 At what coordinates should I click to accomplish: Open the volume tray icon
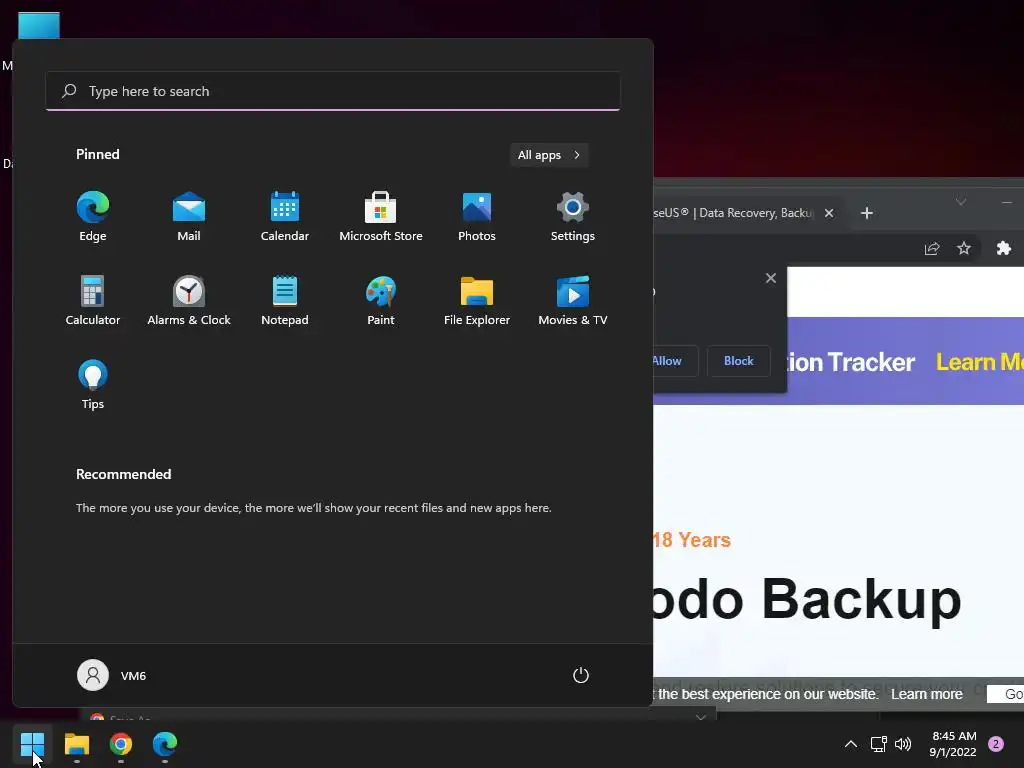pyautogui.click(x=903, y=744)
